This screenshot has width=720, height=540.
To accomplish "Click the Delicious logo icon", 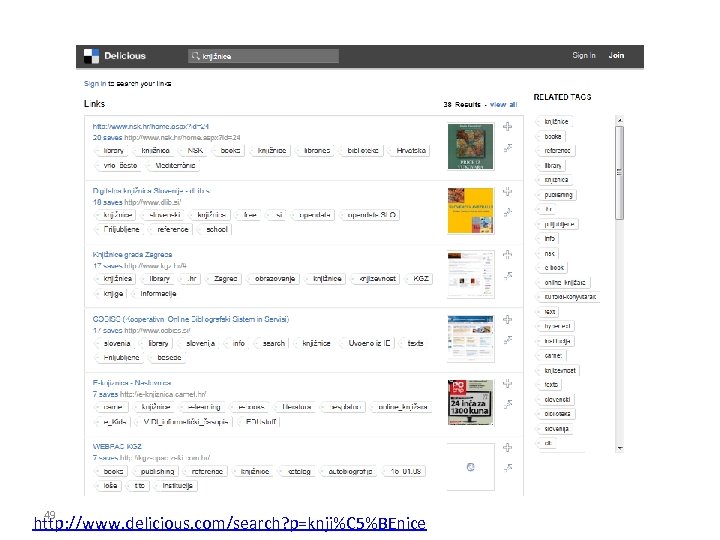I will coord(91,56).
